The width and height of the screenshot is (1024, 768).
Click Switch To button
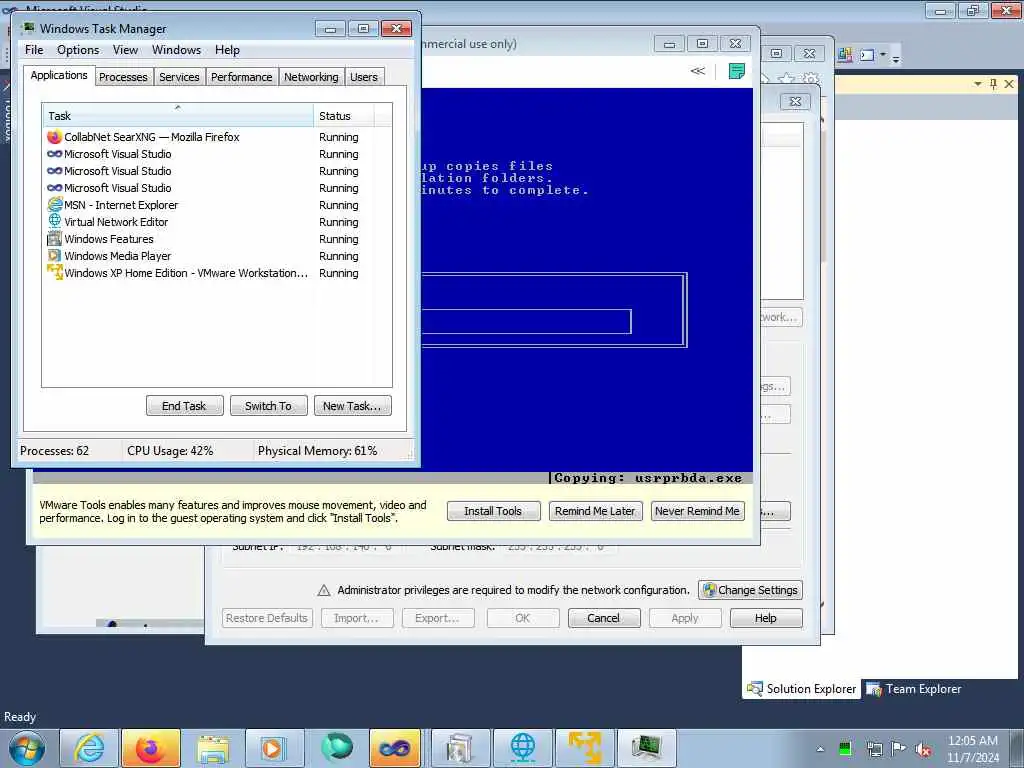(x=268, y=406)
